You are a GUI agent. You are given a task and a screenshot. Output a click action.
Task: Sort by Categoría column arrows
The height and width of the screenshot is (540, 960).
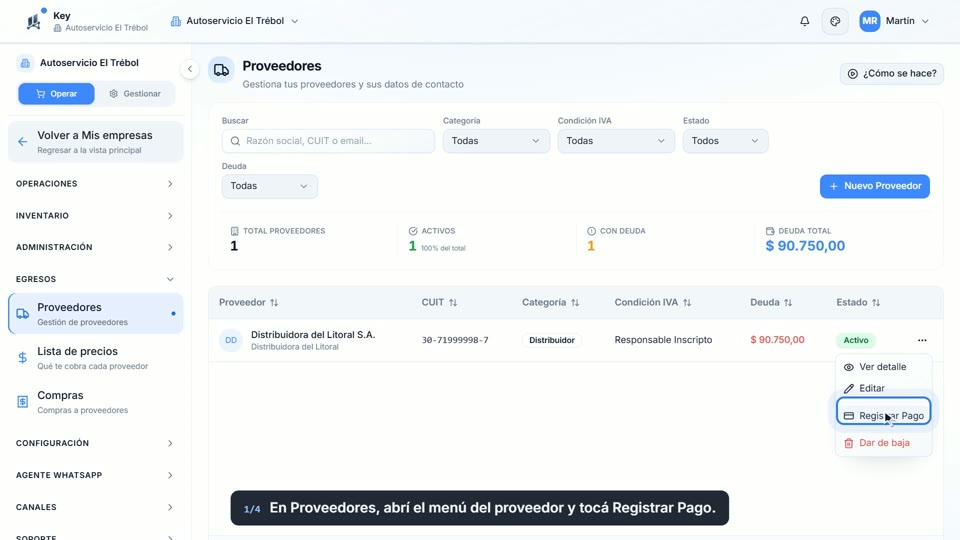[575, 302]
